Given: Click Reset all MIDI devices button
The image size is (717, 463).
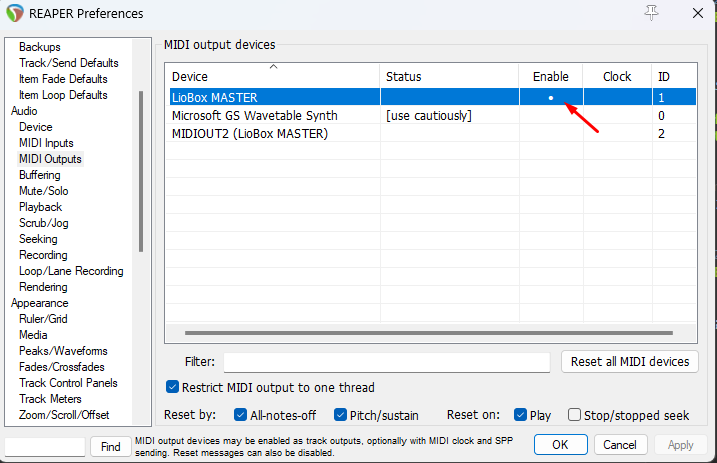Looking at the screenshot, I should tap(630, 362).
